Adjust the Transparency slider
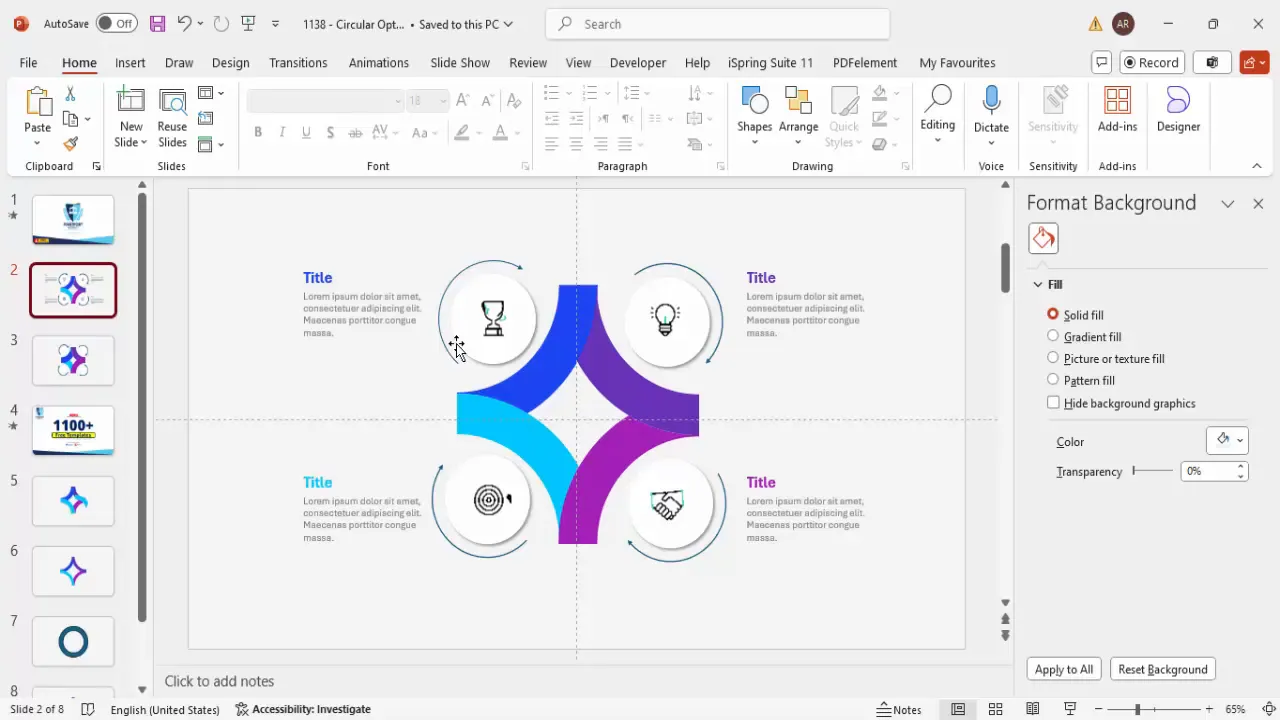 1152,471
